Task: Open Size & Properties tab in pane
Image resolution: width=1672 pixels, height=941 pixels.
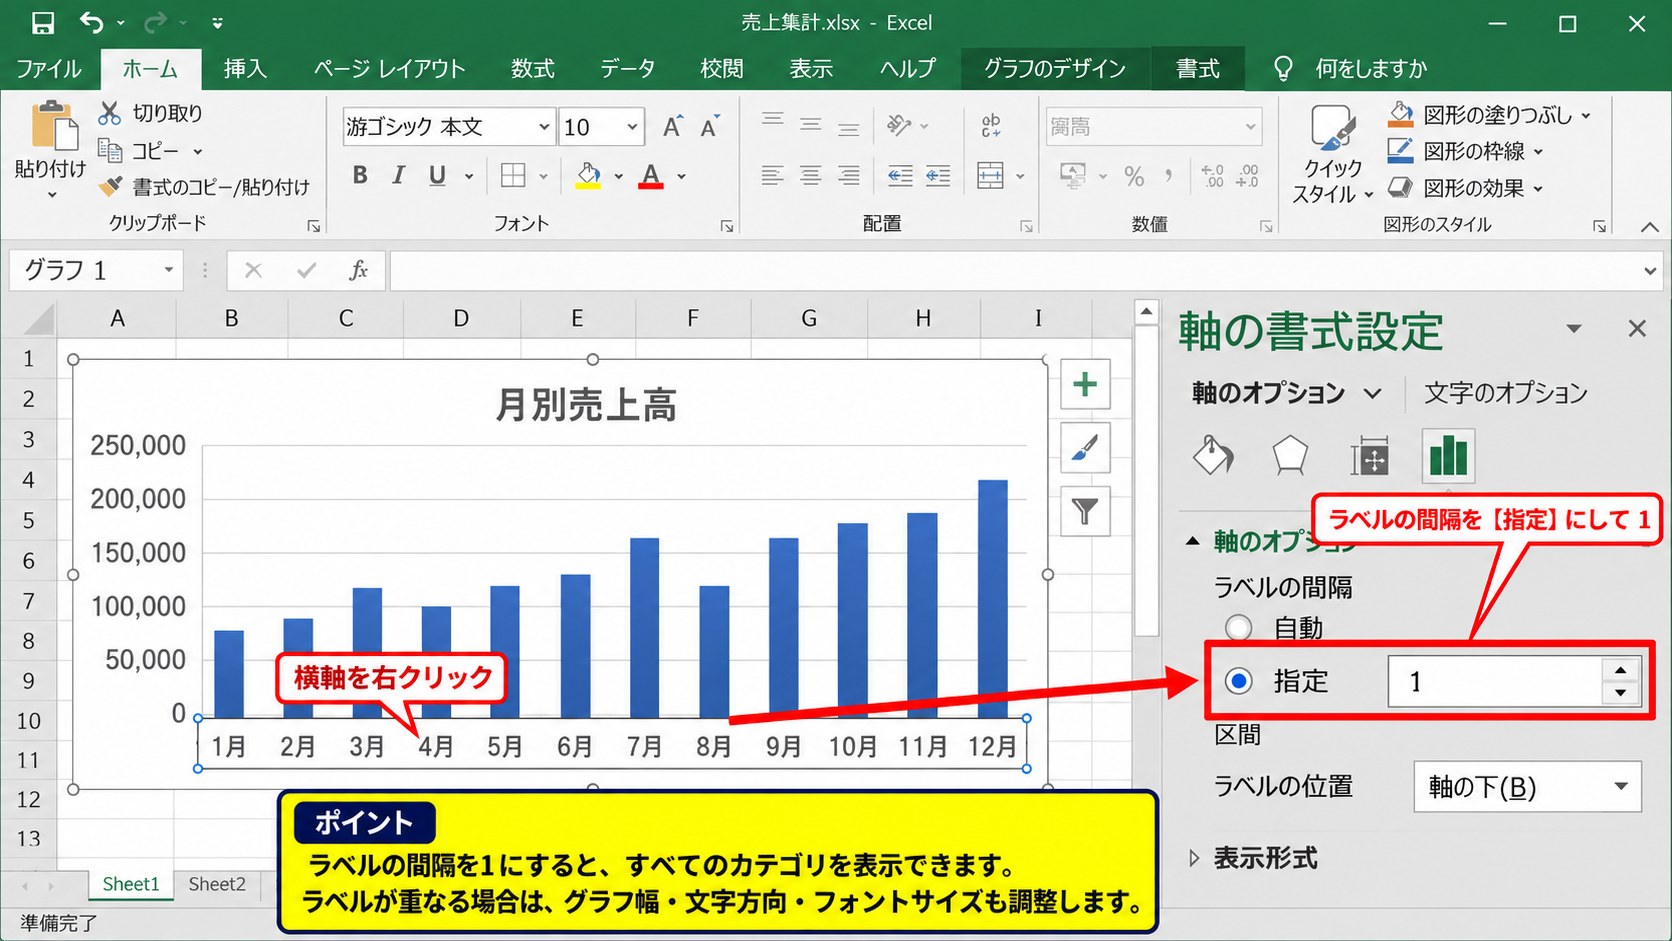Action: point(1369,458)
